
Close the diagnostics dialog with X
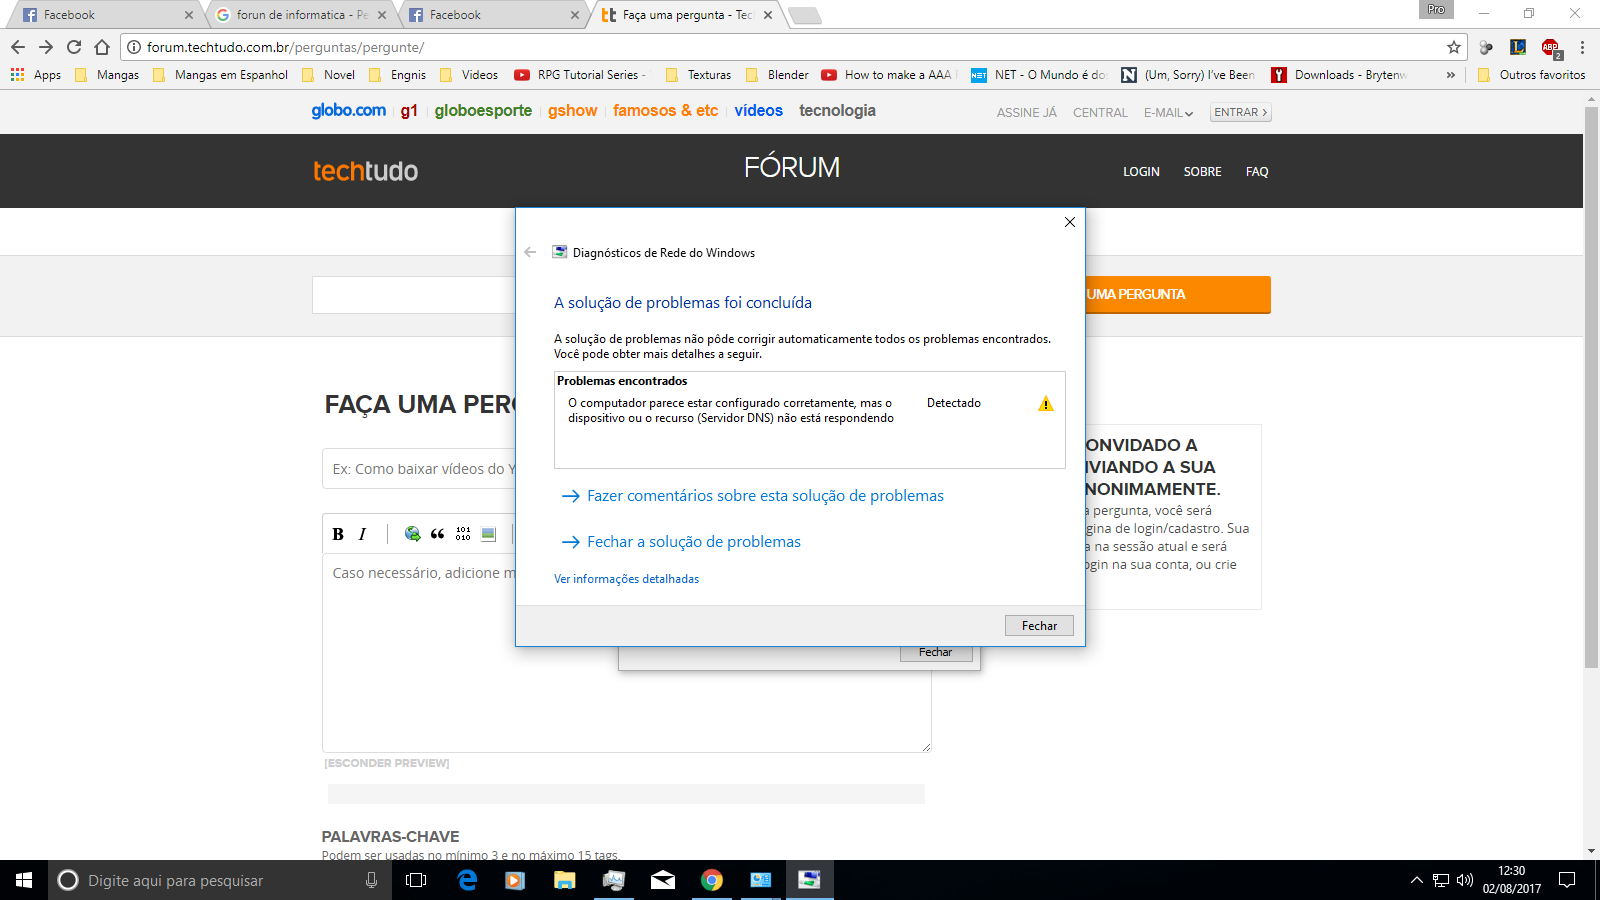pyautogui.click(x=1070, y=222)
